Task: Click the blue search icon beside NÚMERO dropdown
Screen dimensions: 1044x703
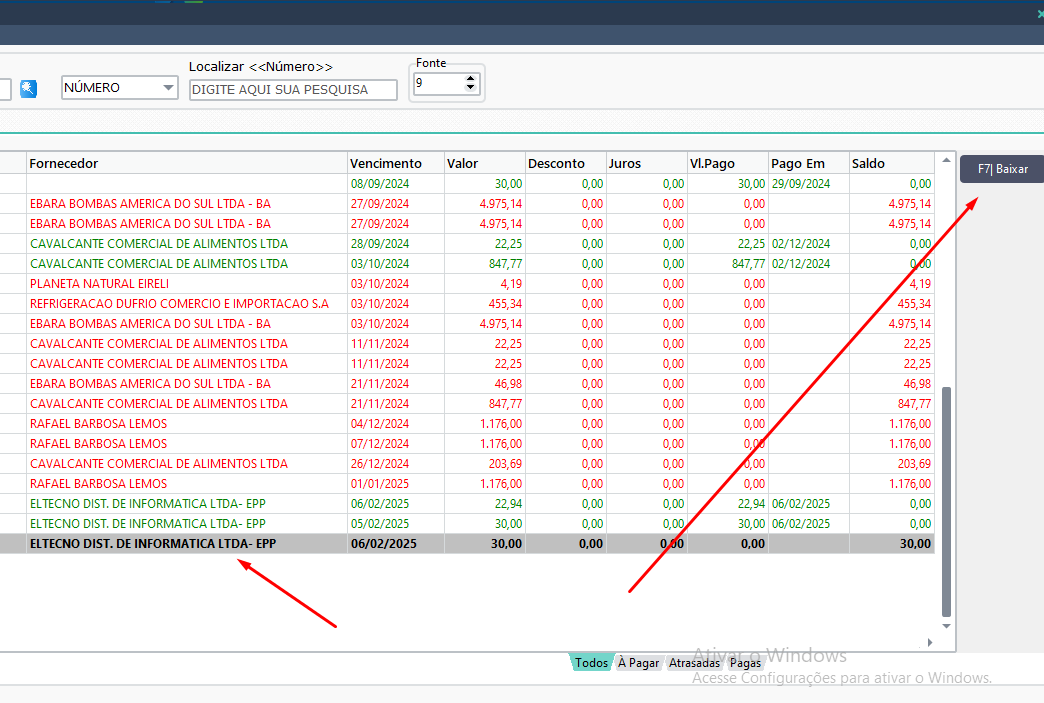Action: tap(28, 89)
